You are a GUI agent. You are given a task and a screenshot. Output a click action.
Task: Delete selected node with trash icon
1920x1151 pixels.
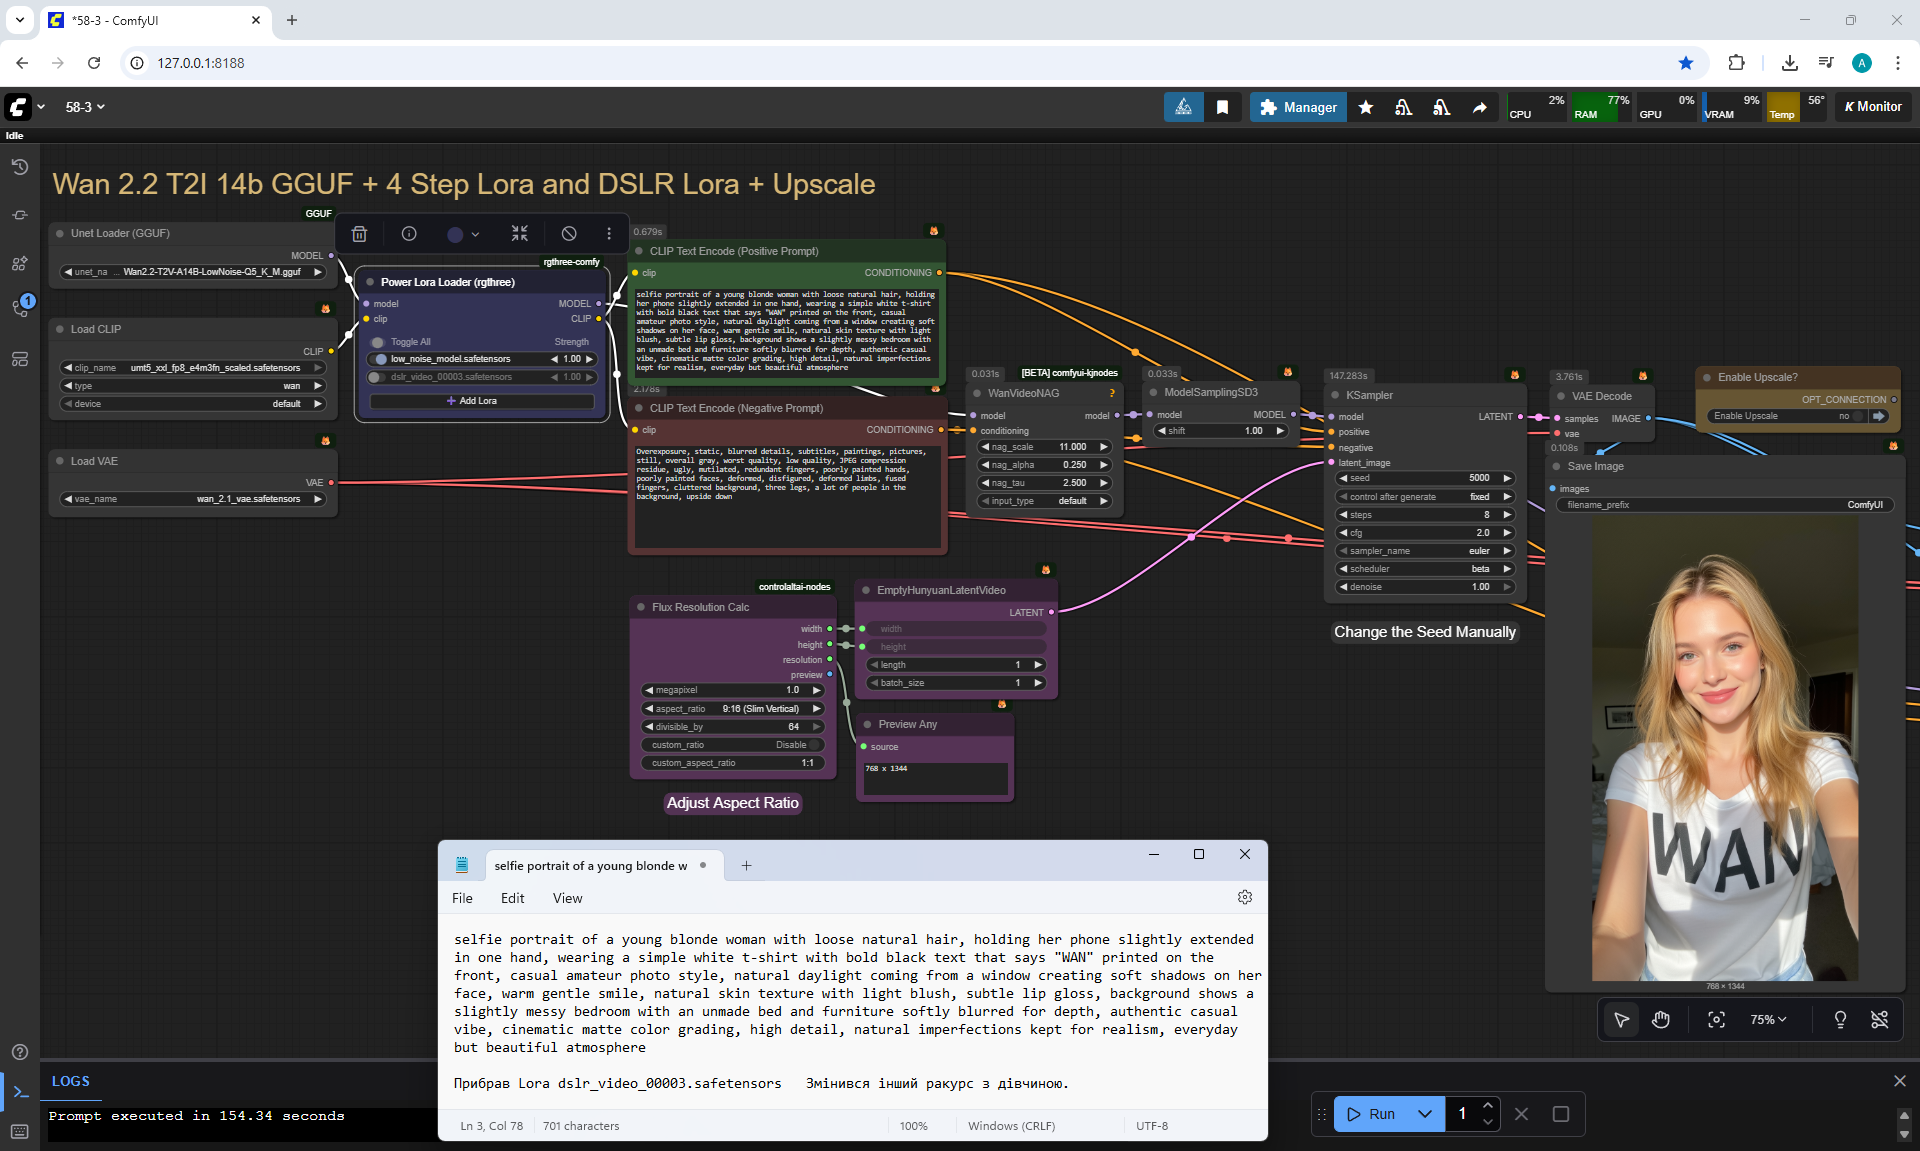coord(359,233)
